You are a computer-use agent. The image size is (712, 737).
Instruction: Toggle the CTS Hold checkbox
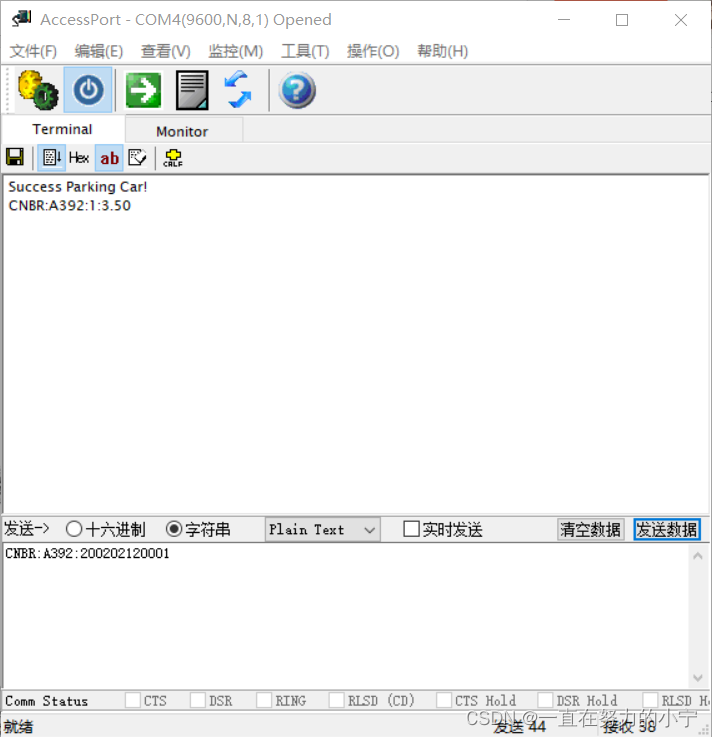point(444,700)
